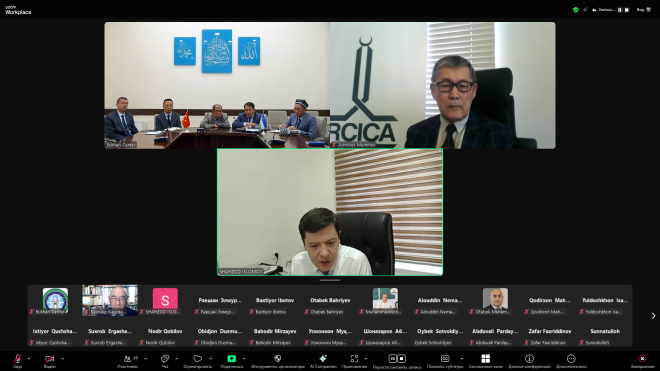The image size is (660, 371).
Task: Go to next page of participant thumbnails
Action: [653, 316]
